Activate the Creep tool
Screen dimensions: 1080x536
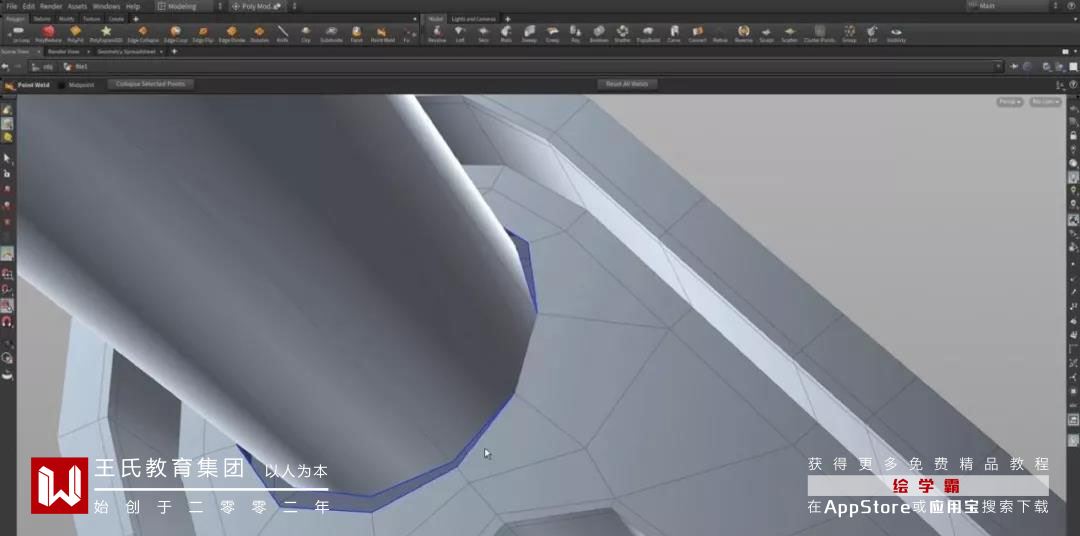552,34
